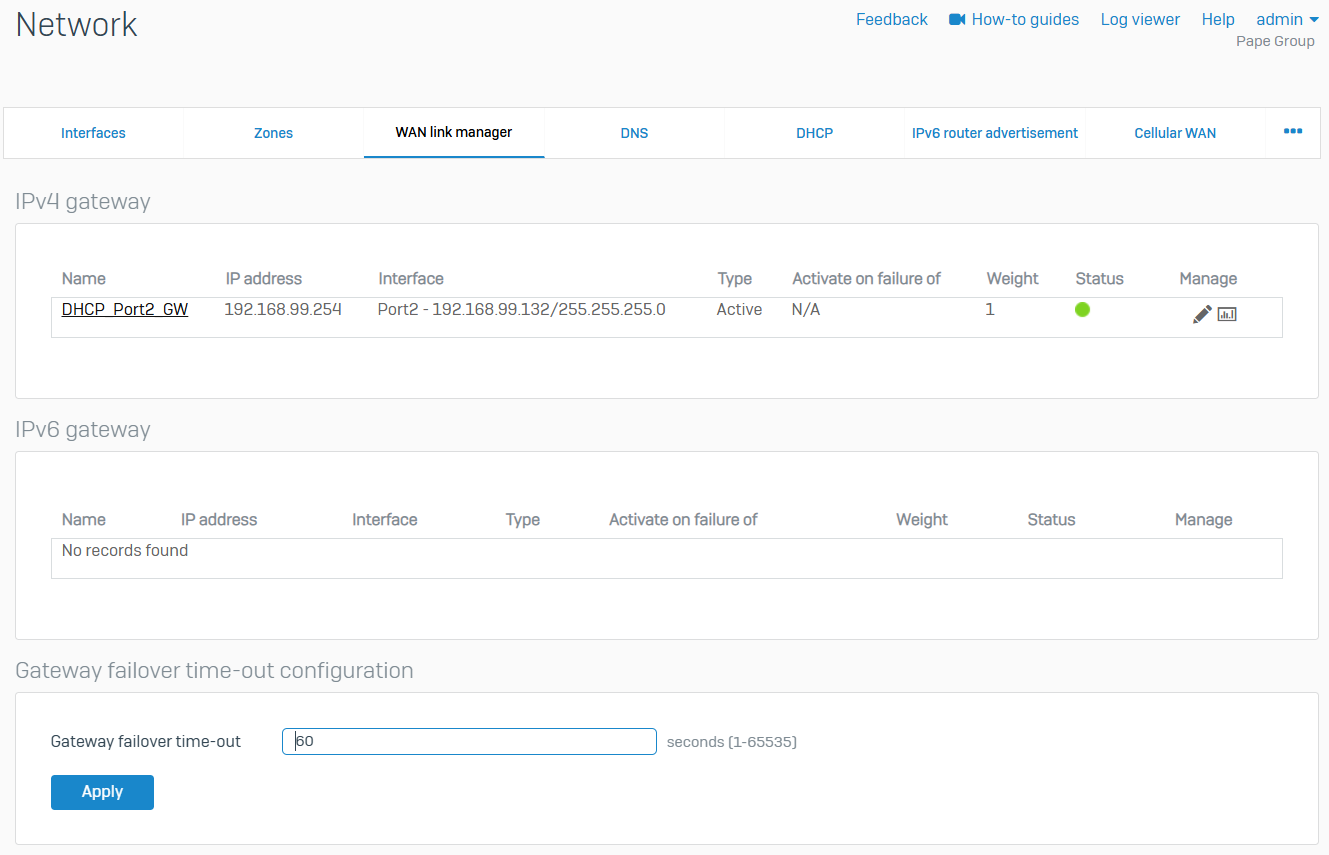Screen dimensions: 1329x855
Task: Open the Cellular WAN tab
Action: 1175,133
